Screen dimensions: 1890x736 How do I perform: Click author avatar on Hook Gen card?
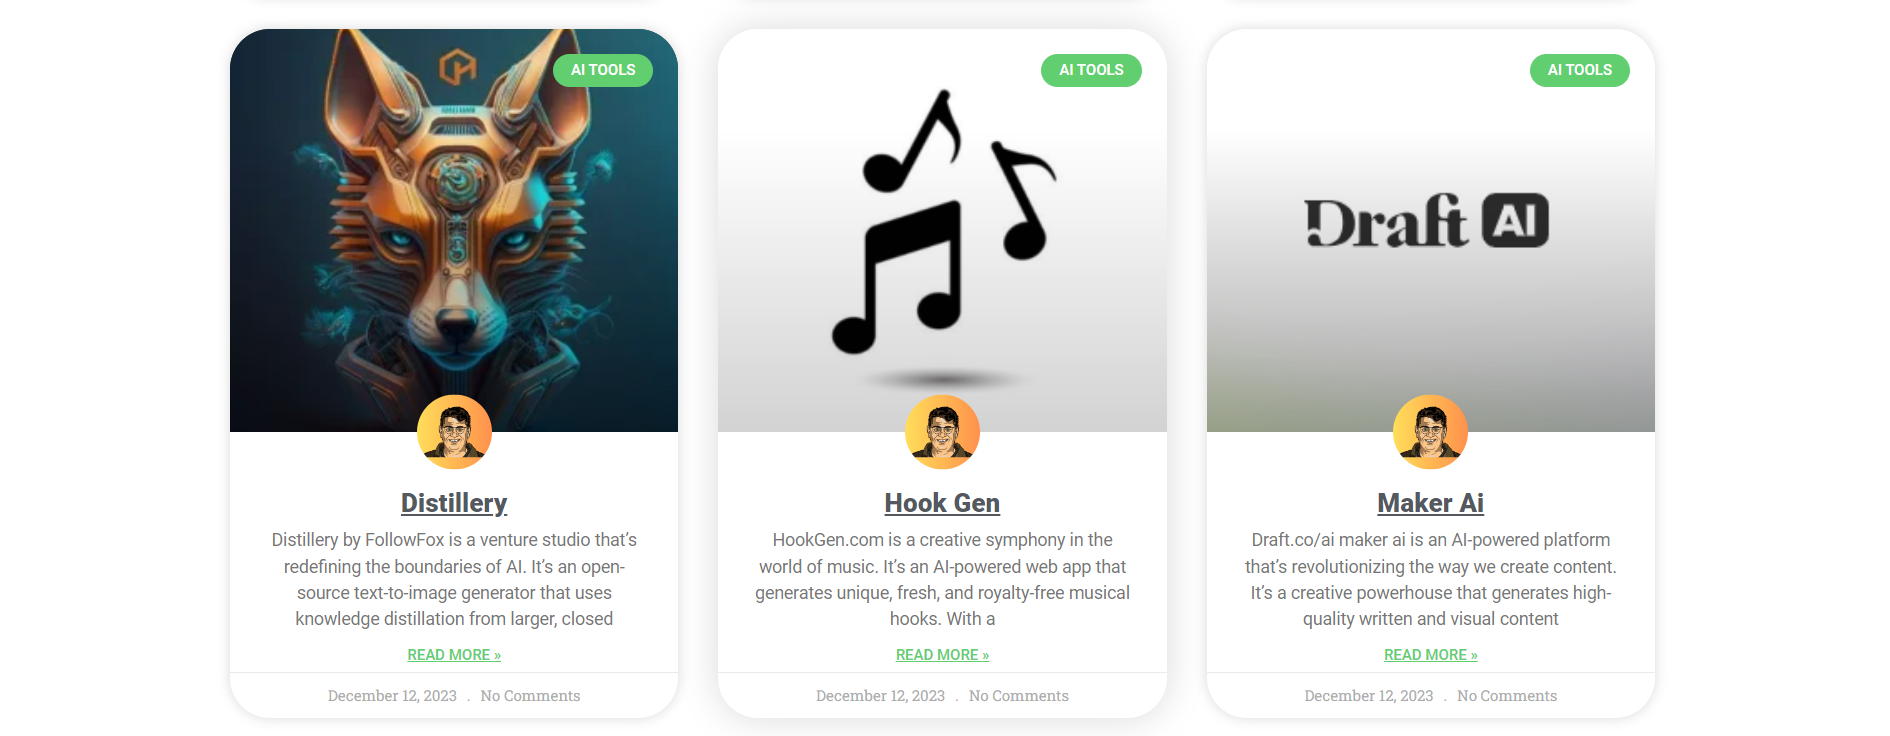942,432
